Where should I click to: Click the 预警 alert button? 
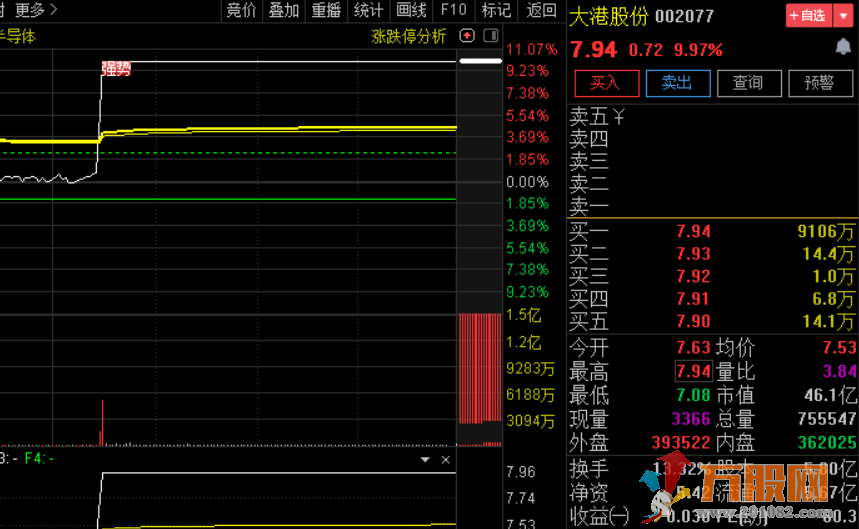[x=820, y=83]
